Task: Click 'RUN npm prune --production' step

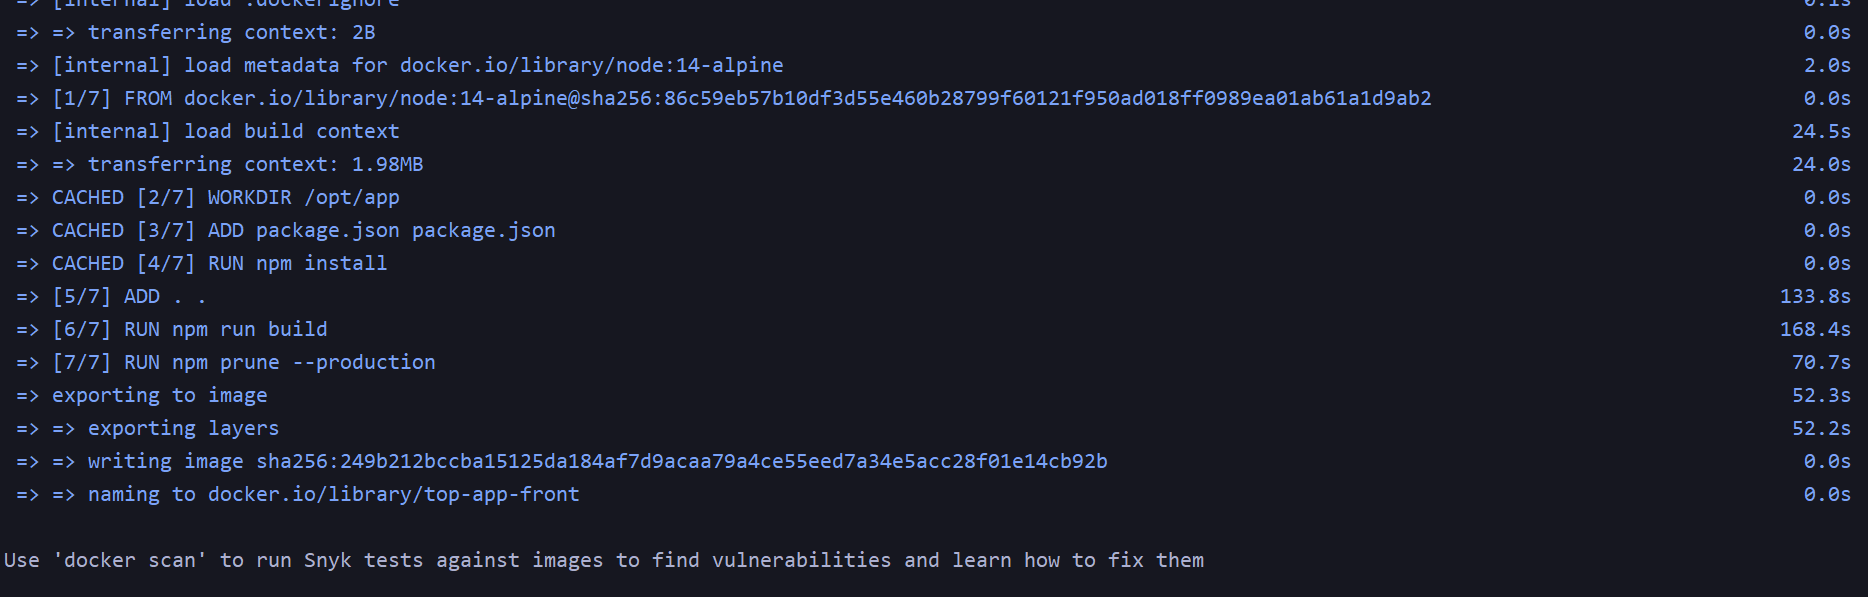Action: click(280, 362)
